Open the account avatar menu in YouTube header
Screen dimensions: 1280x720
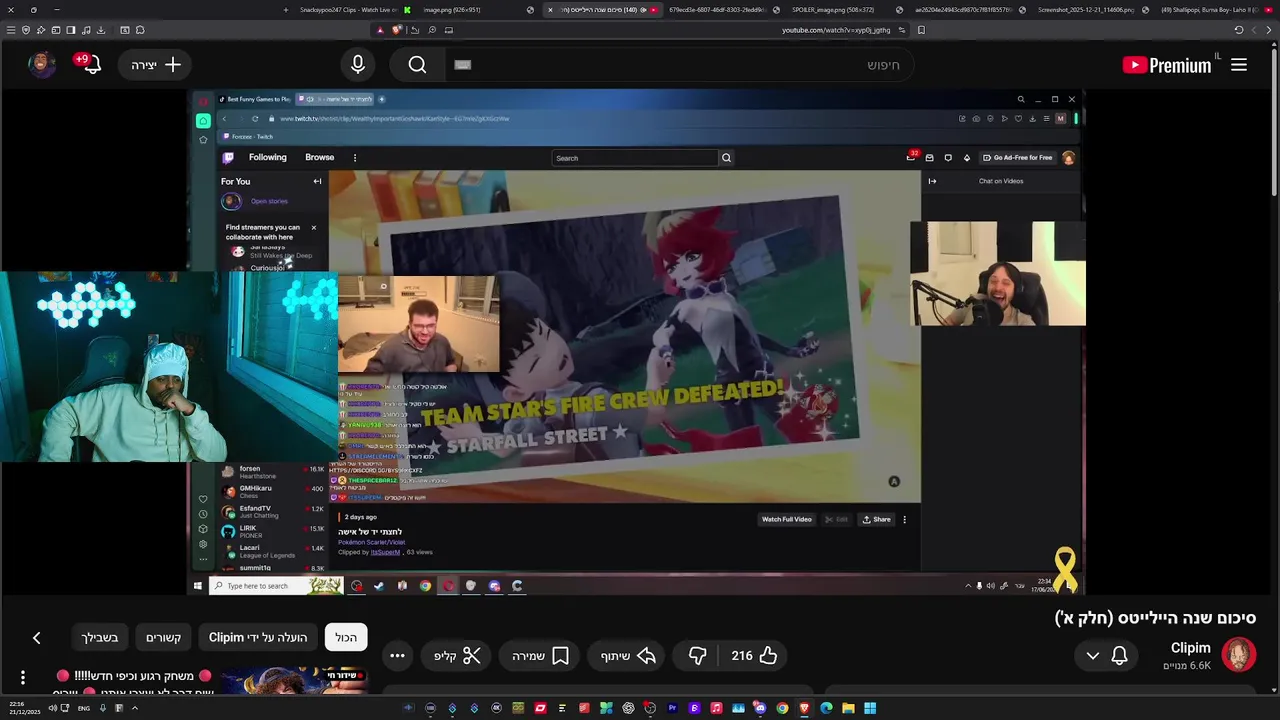41,64
